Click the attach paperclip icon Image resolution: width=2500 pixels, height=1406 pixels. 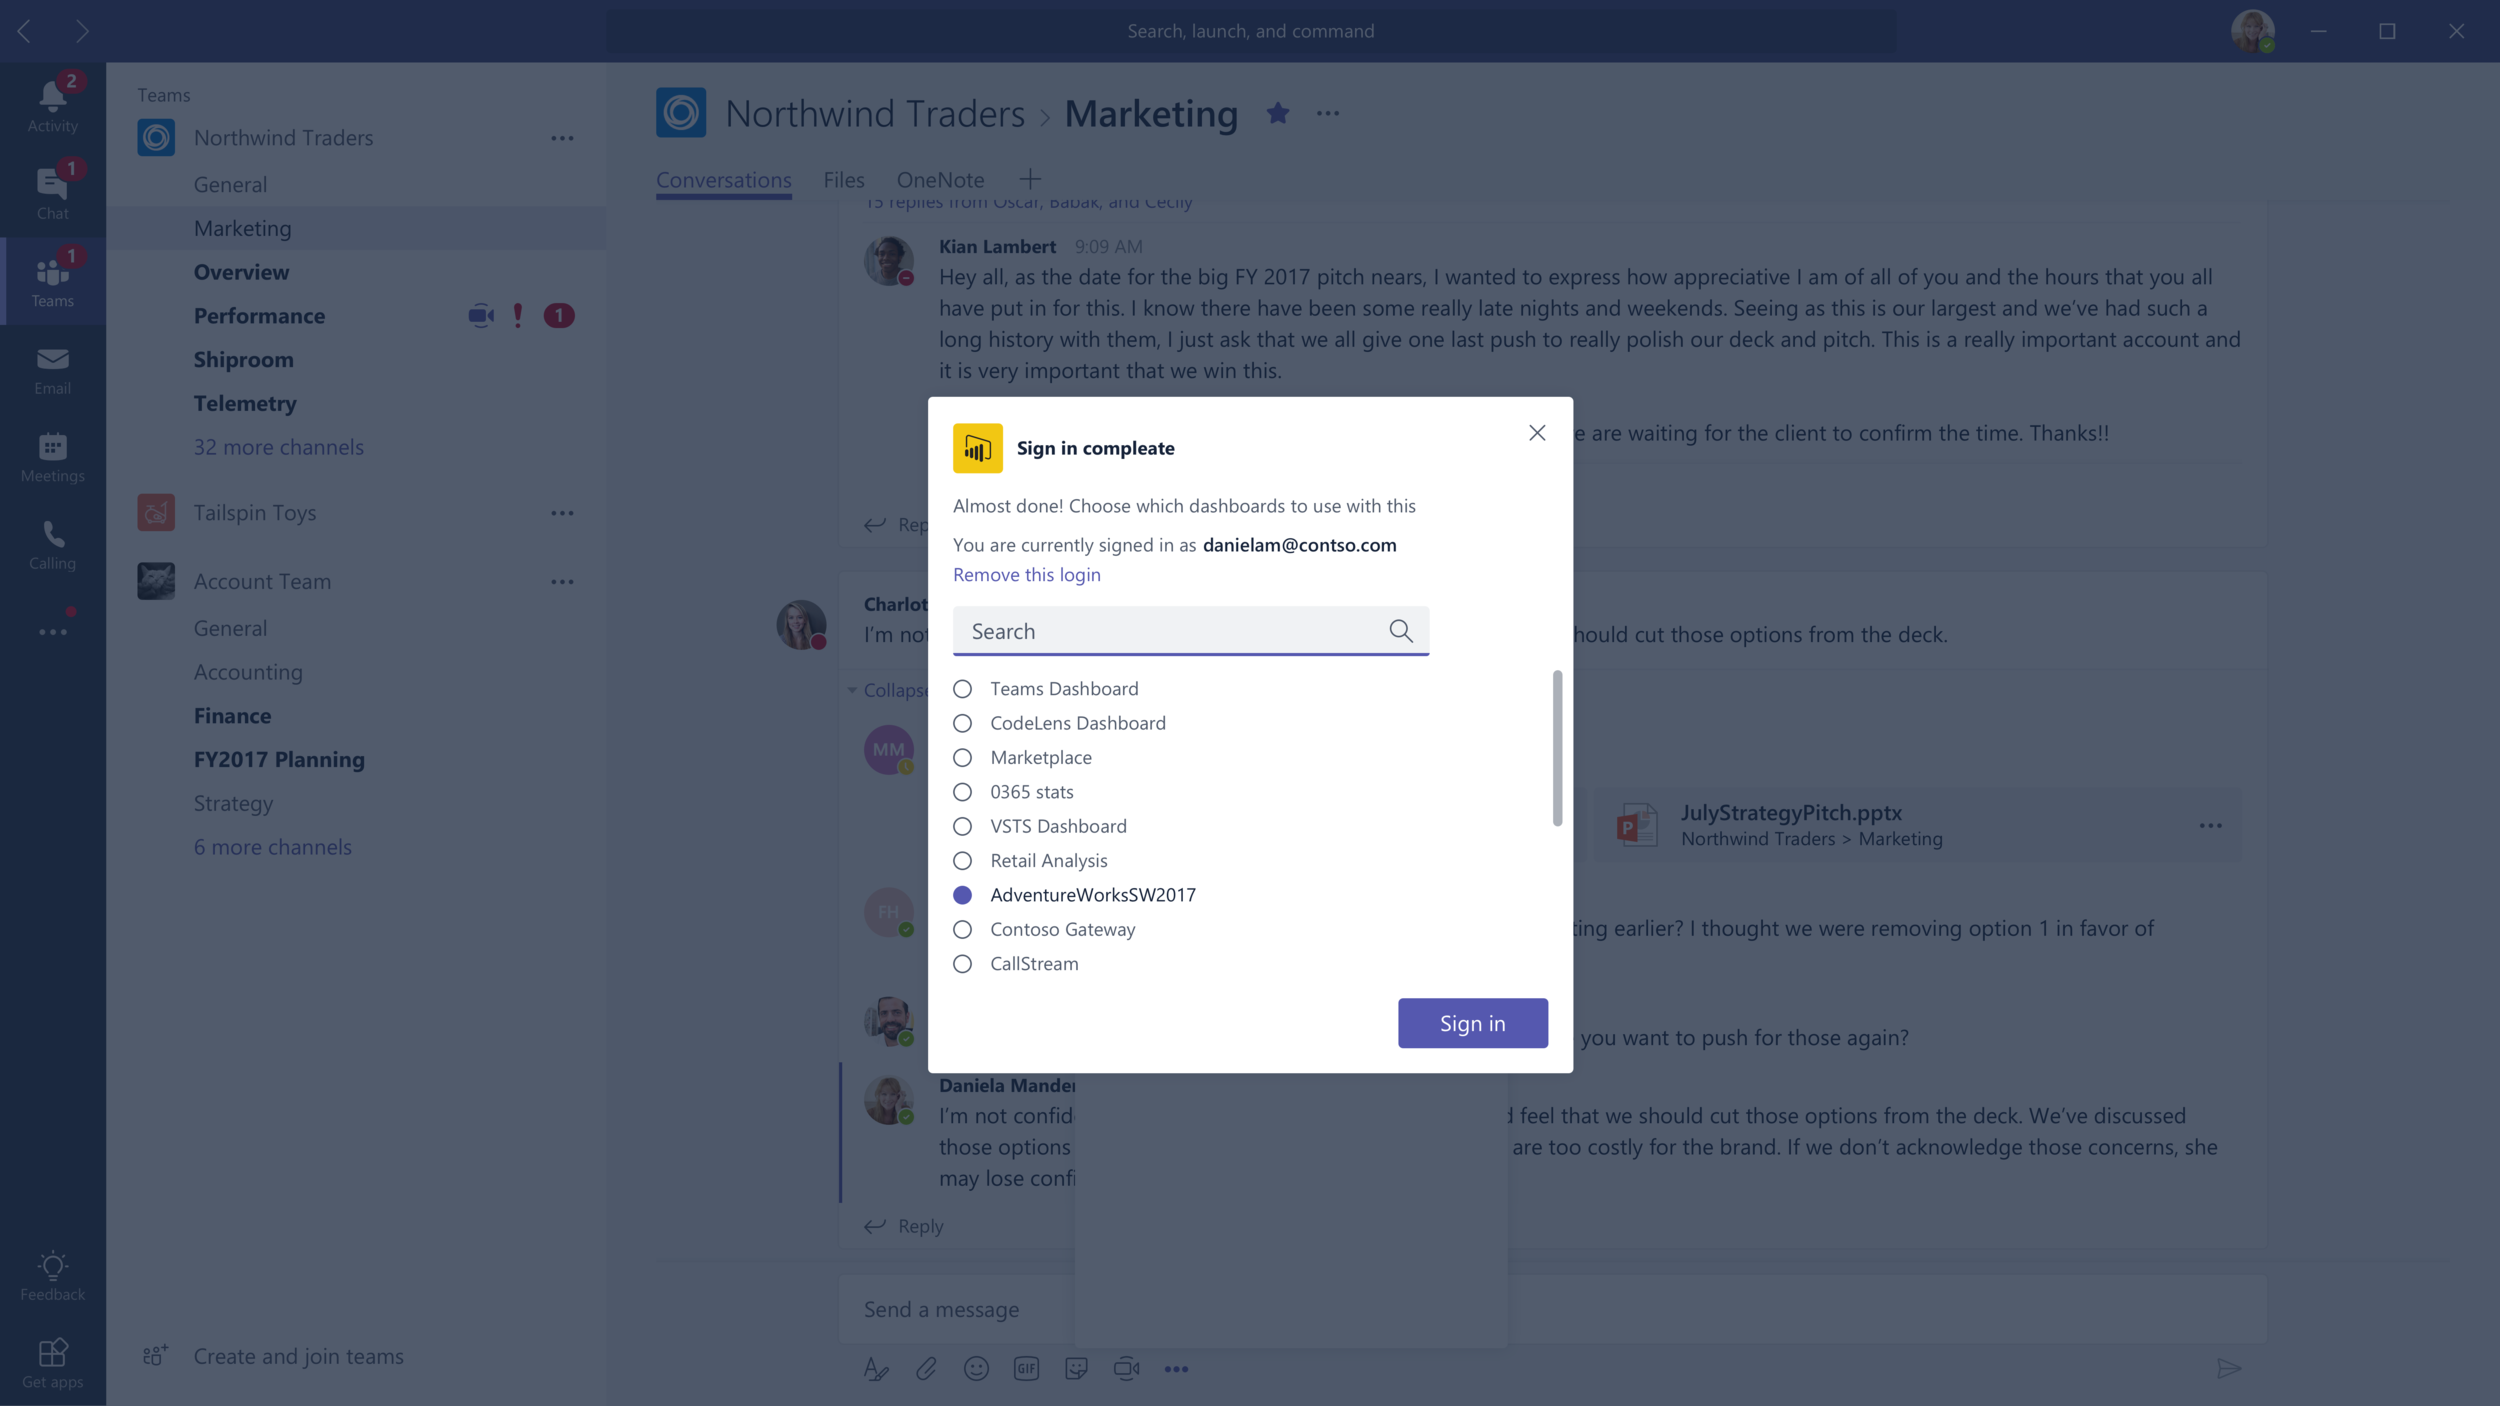[926, 1369]
